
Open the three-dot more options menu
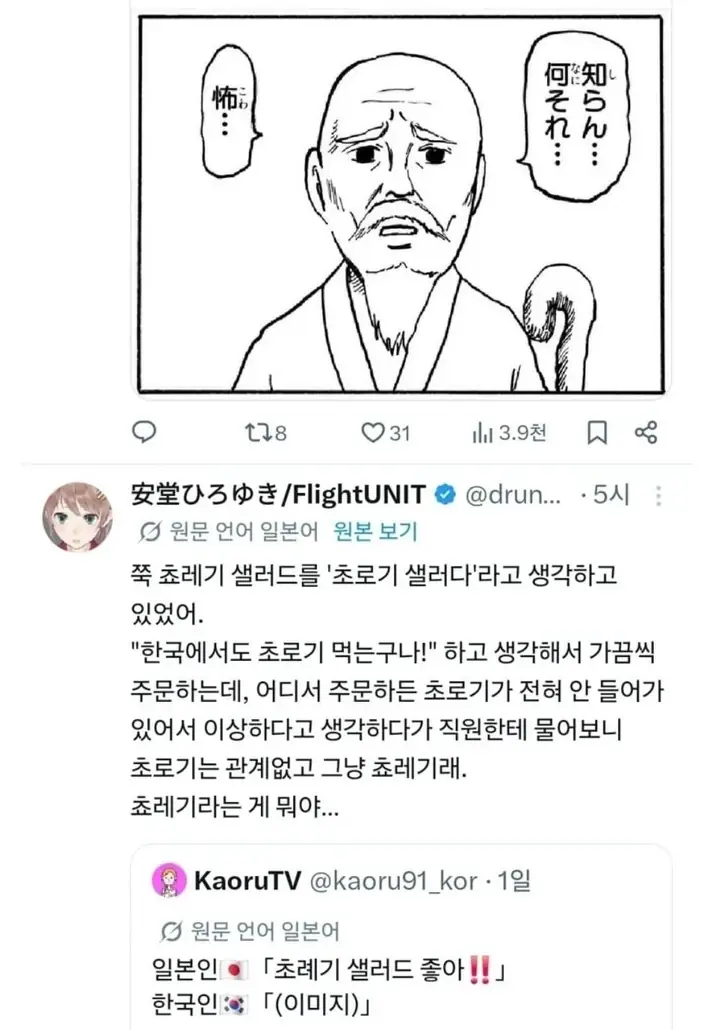658,496
